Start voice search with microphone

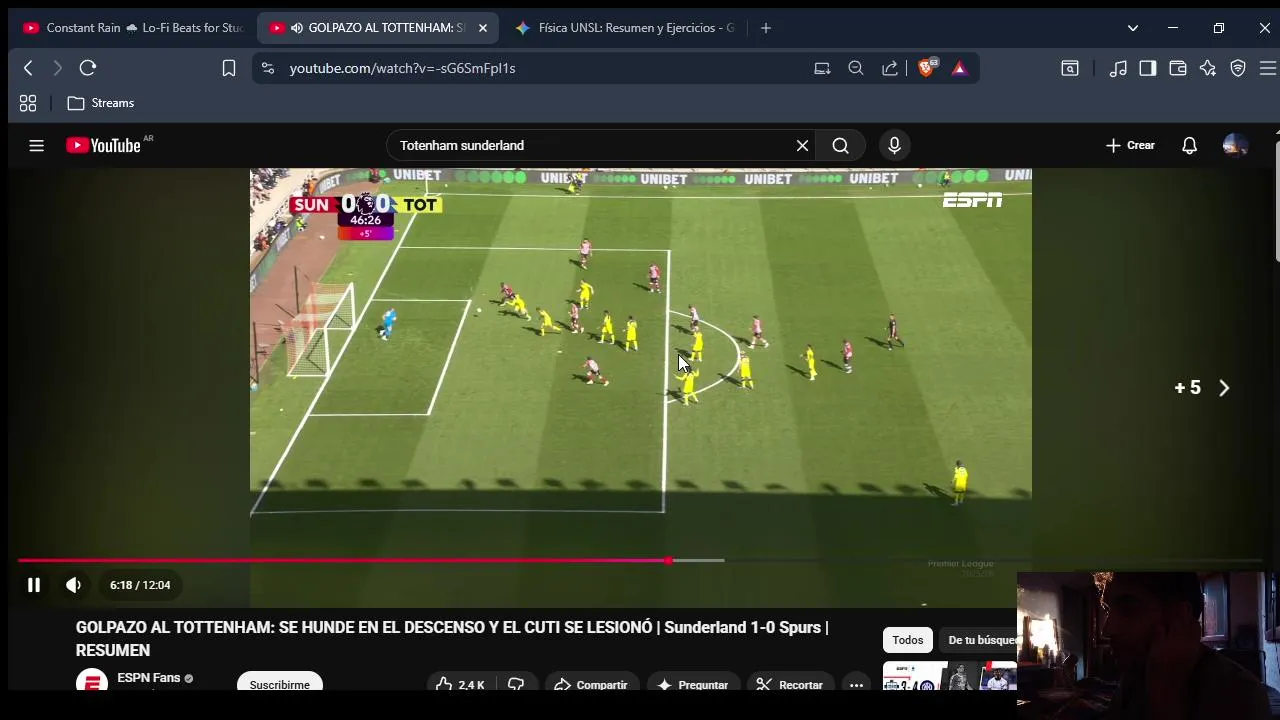click(x=894, y=145)
